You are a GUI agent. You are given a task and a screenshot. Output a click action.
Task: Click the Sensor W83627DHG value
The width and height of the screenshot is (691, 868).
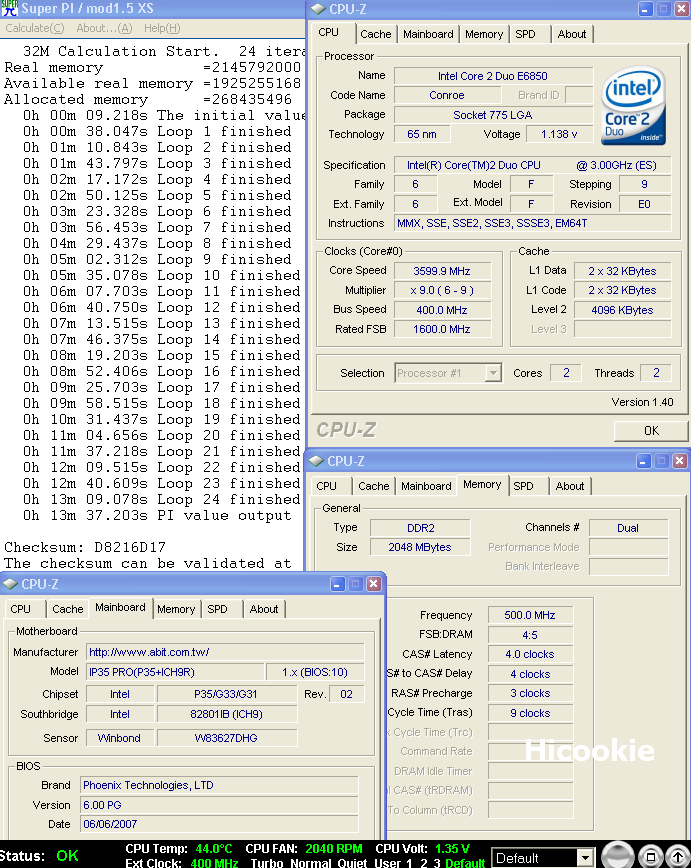tap(227, 738)
